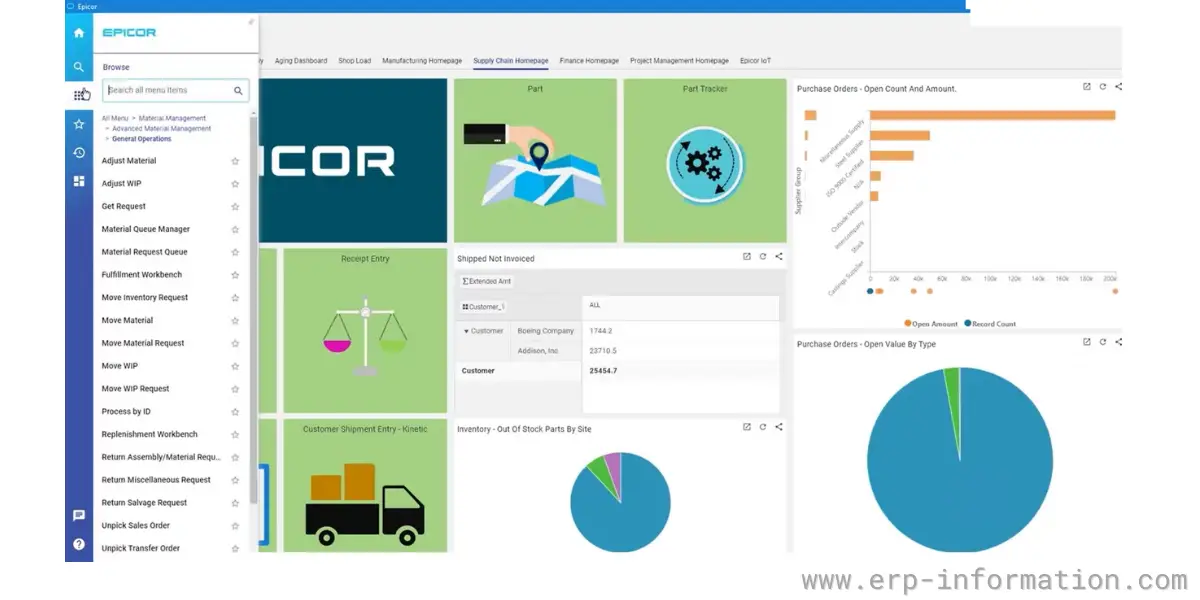
Task: Open Unpick Transfer Order menu item
Action: click(x=141, y=549)
